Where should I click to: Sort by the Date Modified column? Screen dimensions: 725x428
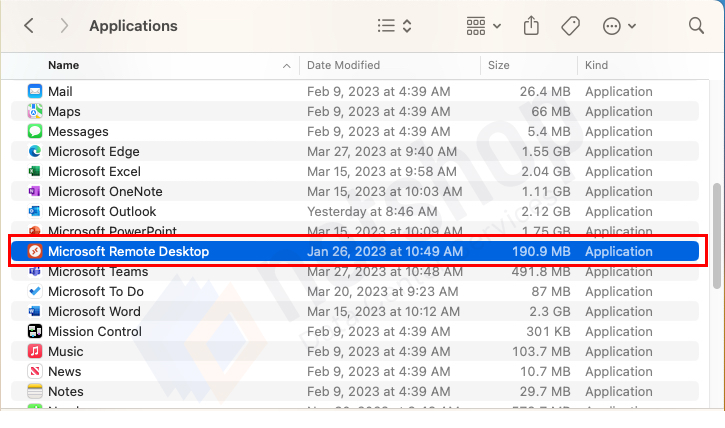tap(344, 65)
